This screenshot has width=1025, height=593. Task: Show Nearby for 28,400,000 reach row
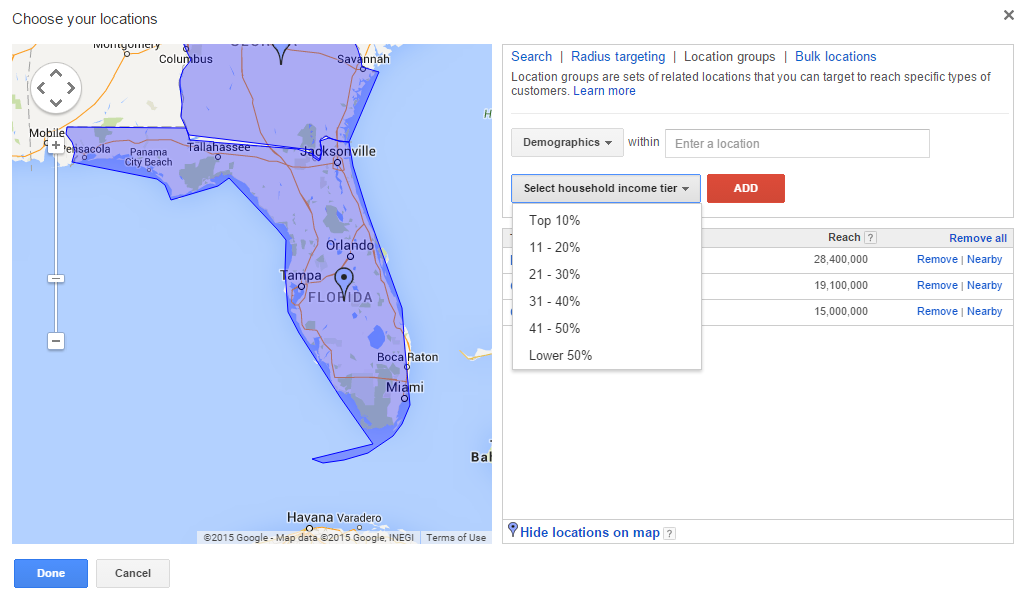click(x=984, y=259)
